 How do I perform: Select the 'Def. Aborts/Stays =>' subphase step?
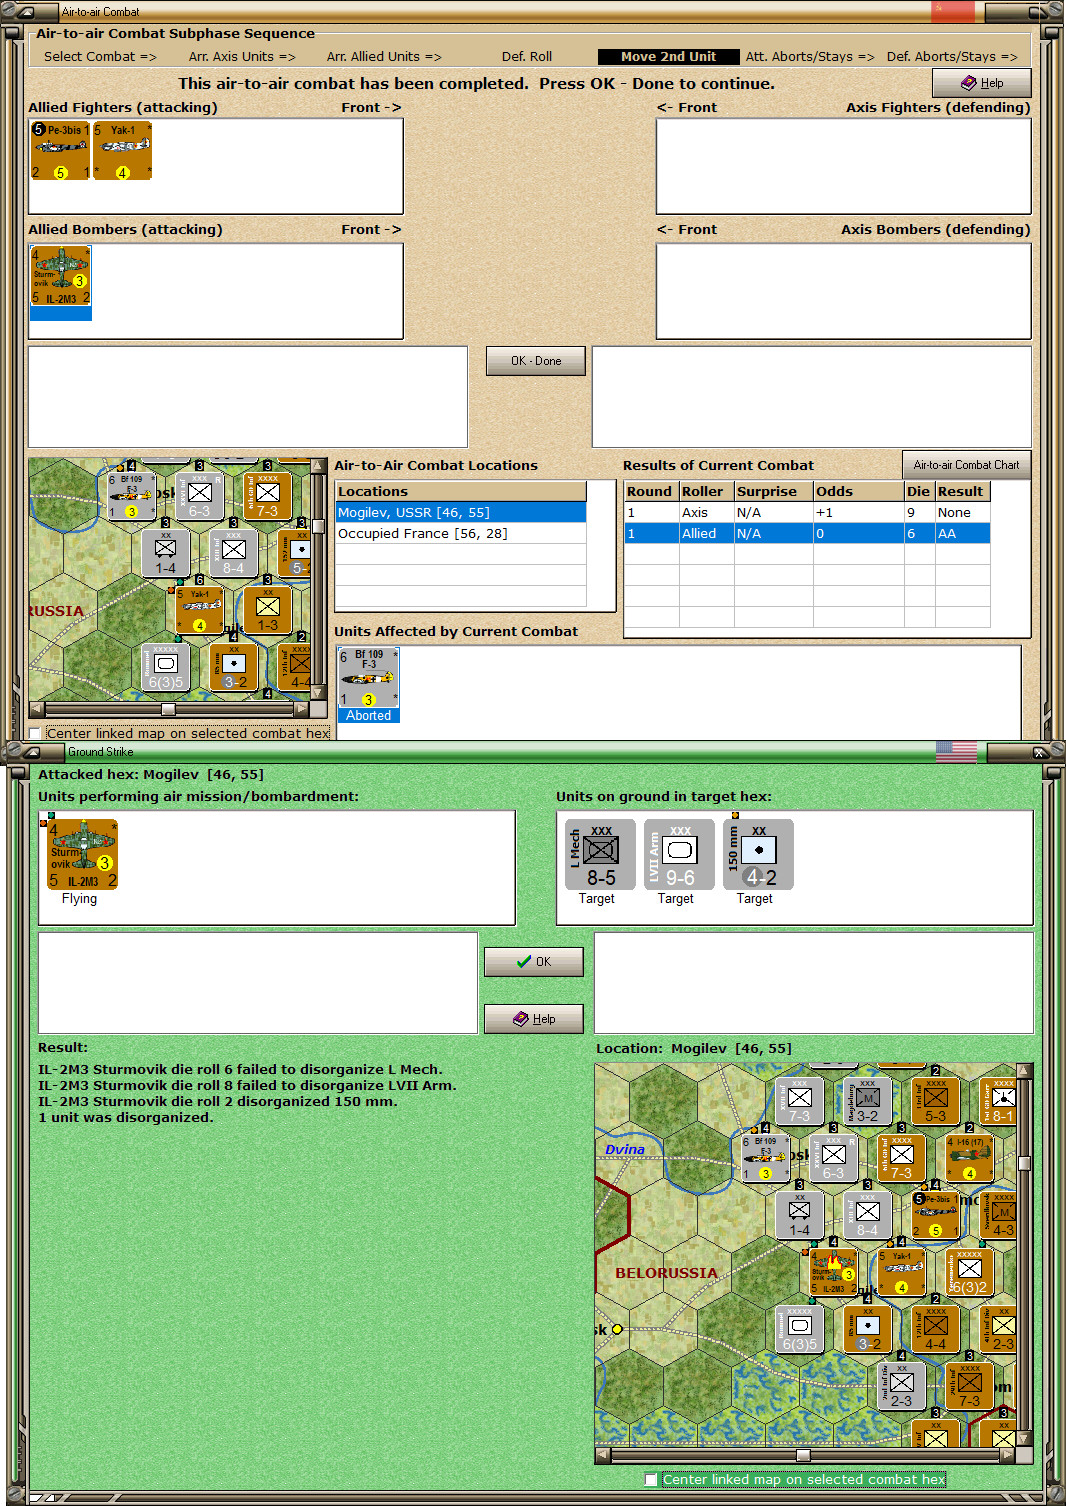coord(952,56)
